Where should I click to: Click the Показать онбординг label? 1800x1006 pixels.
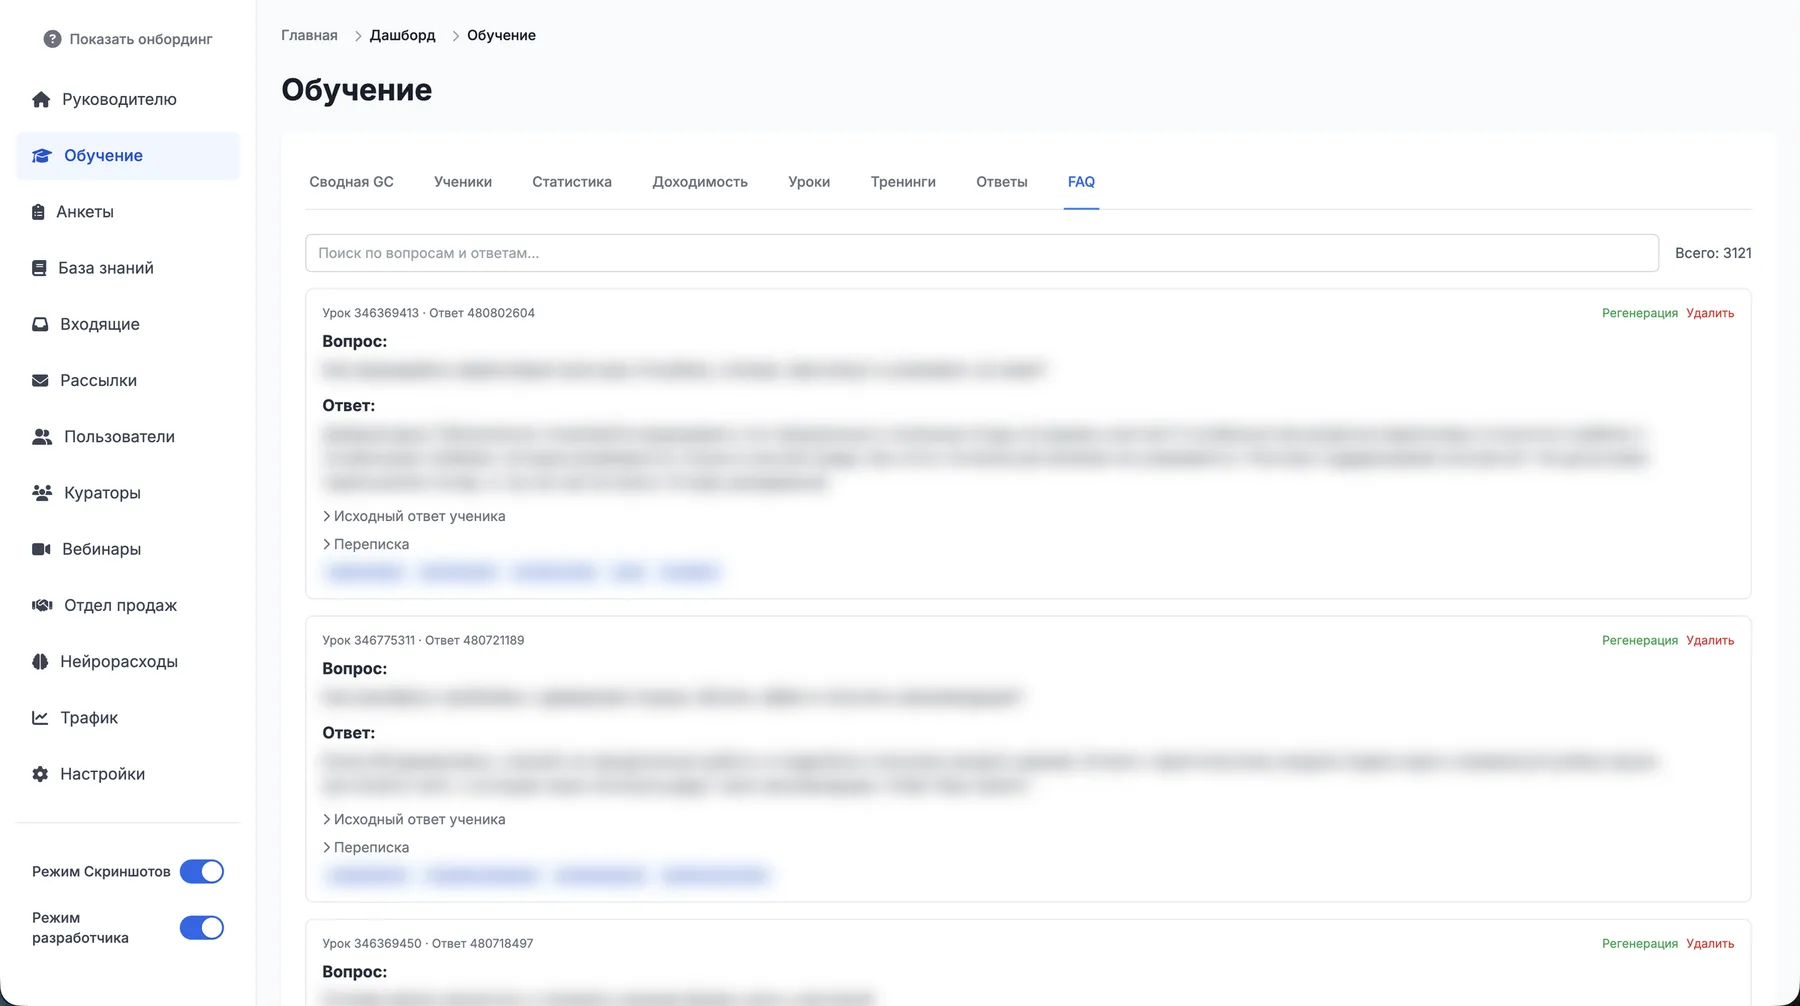point(141,39)
